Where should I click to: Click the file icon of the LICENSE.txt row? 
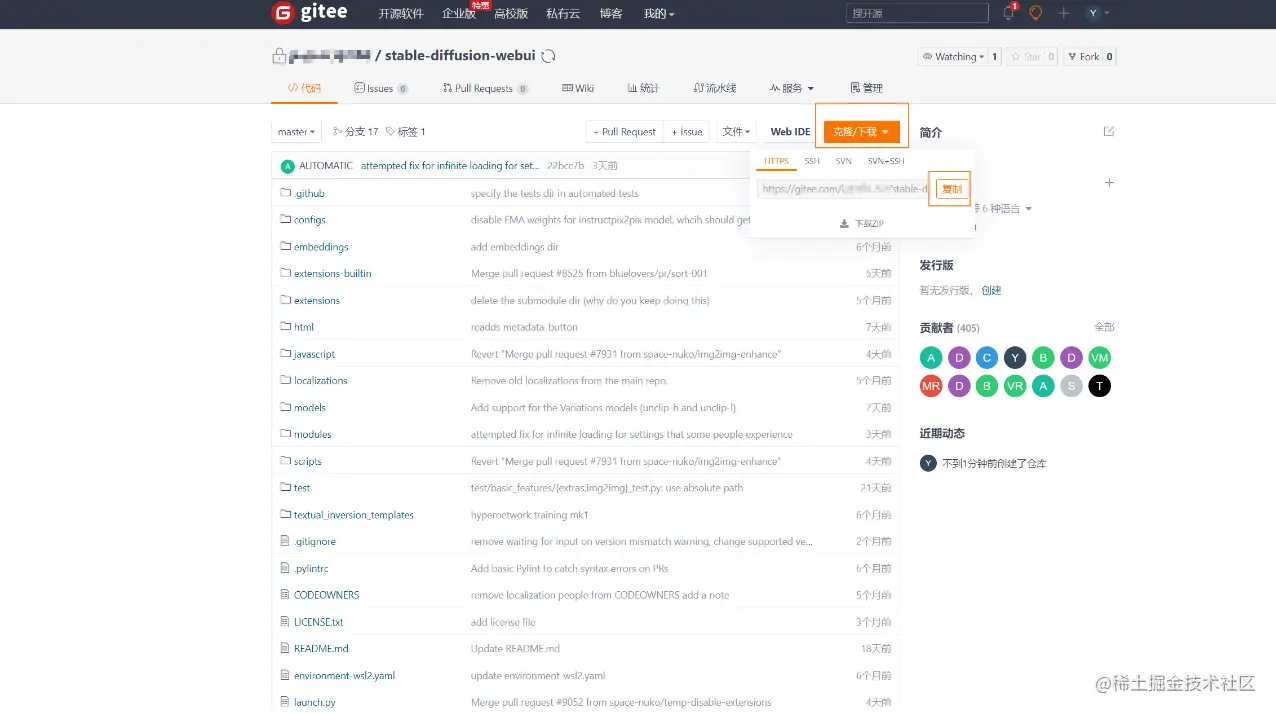pyautogui.click(x=285, y=621)
